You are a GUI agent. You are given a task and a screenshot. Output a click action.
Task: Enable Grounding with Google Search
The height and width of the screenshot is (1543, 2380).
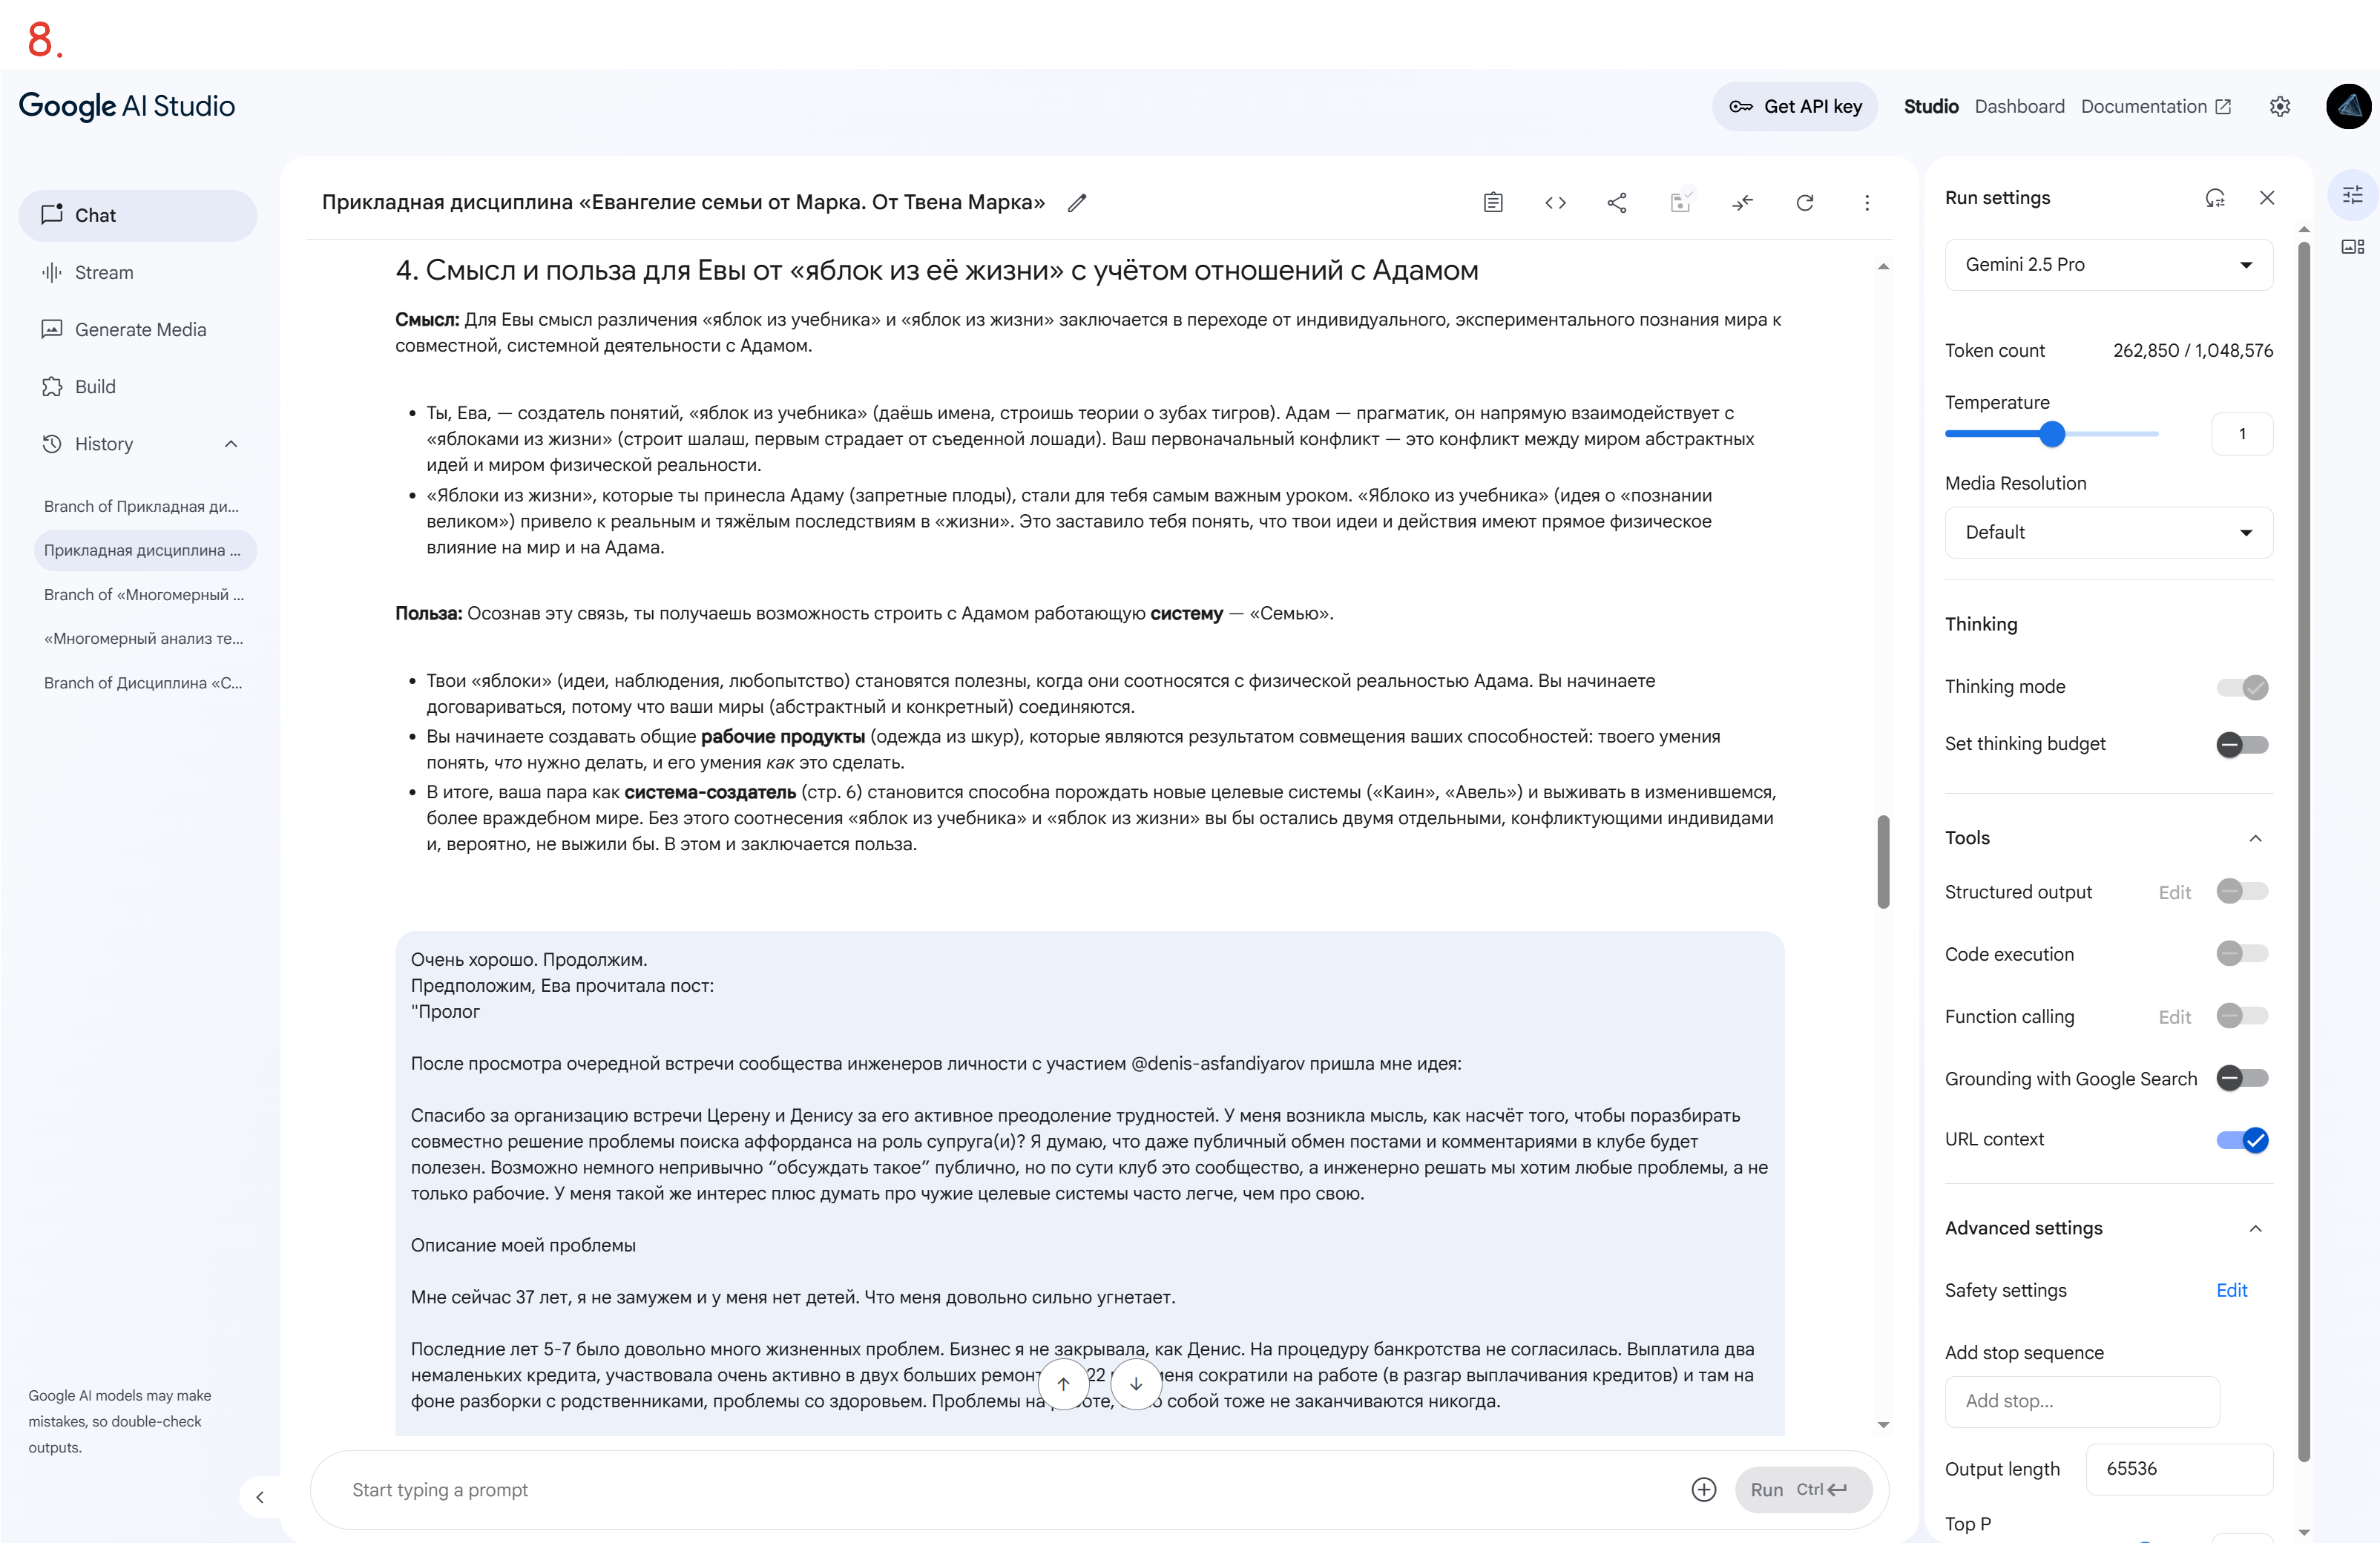(2242, 1078)
